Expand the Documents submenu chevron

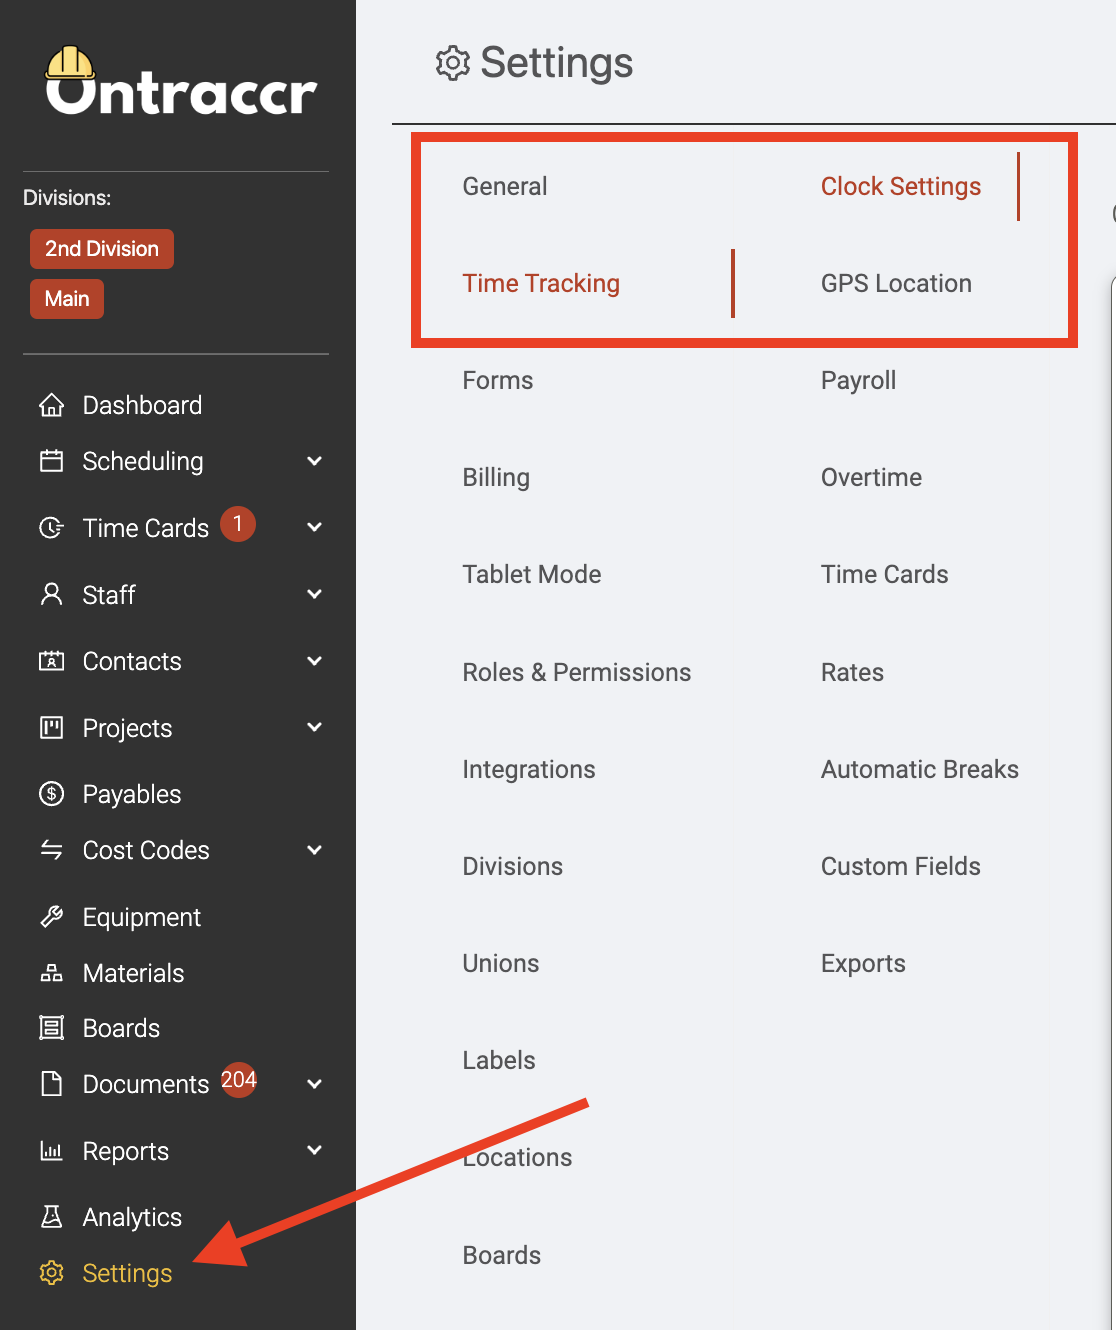click(x=315, y=1084)
